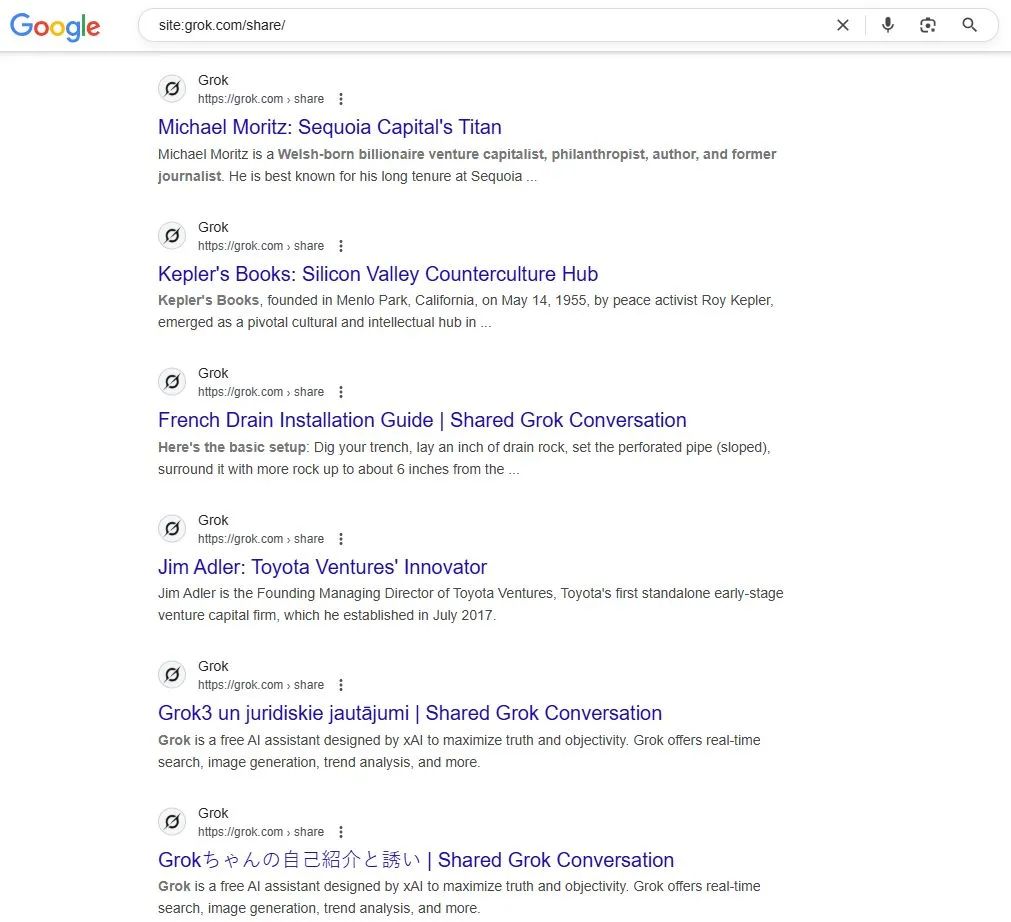Screen dimensions: 1011x922
Task: Click the grok.com › share breadcrumb under Grok3 result
Action: tap(261, 684)
